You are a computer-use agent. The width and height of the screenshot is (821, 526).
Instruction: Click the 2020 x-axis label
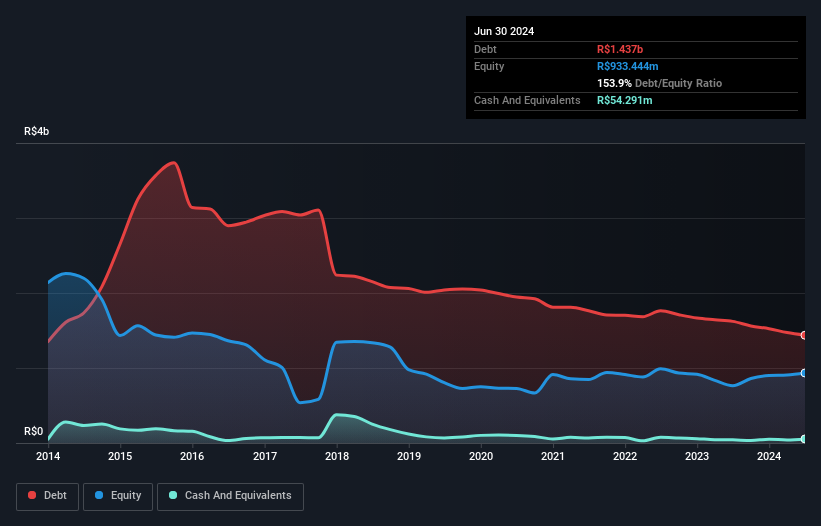coord(481,456)
